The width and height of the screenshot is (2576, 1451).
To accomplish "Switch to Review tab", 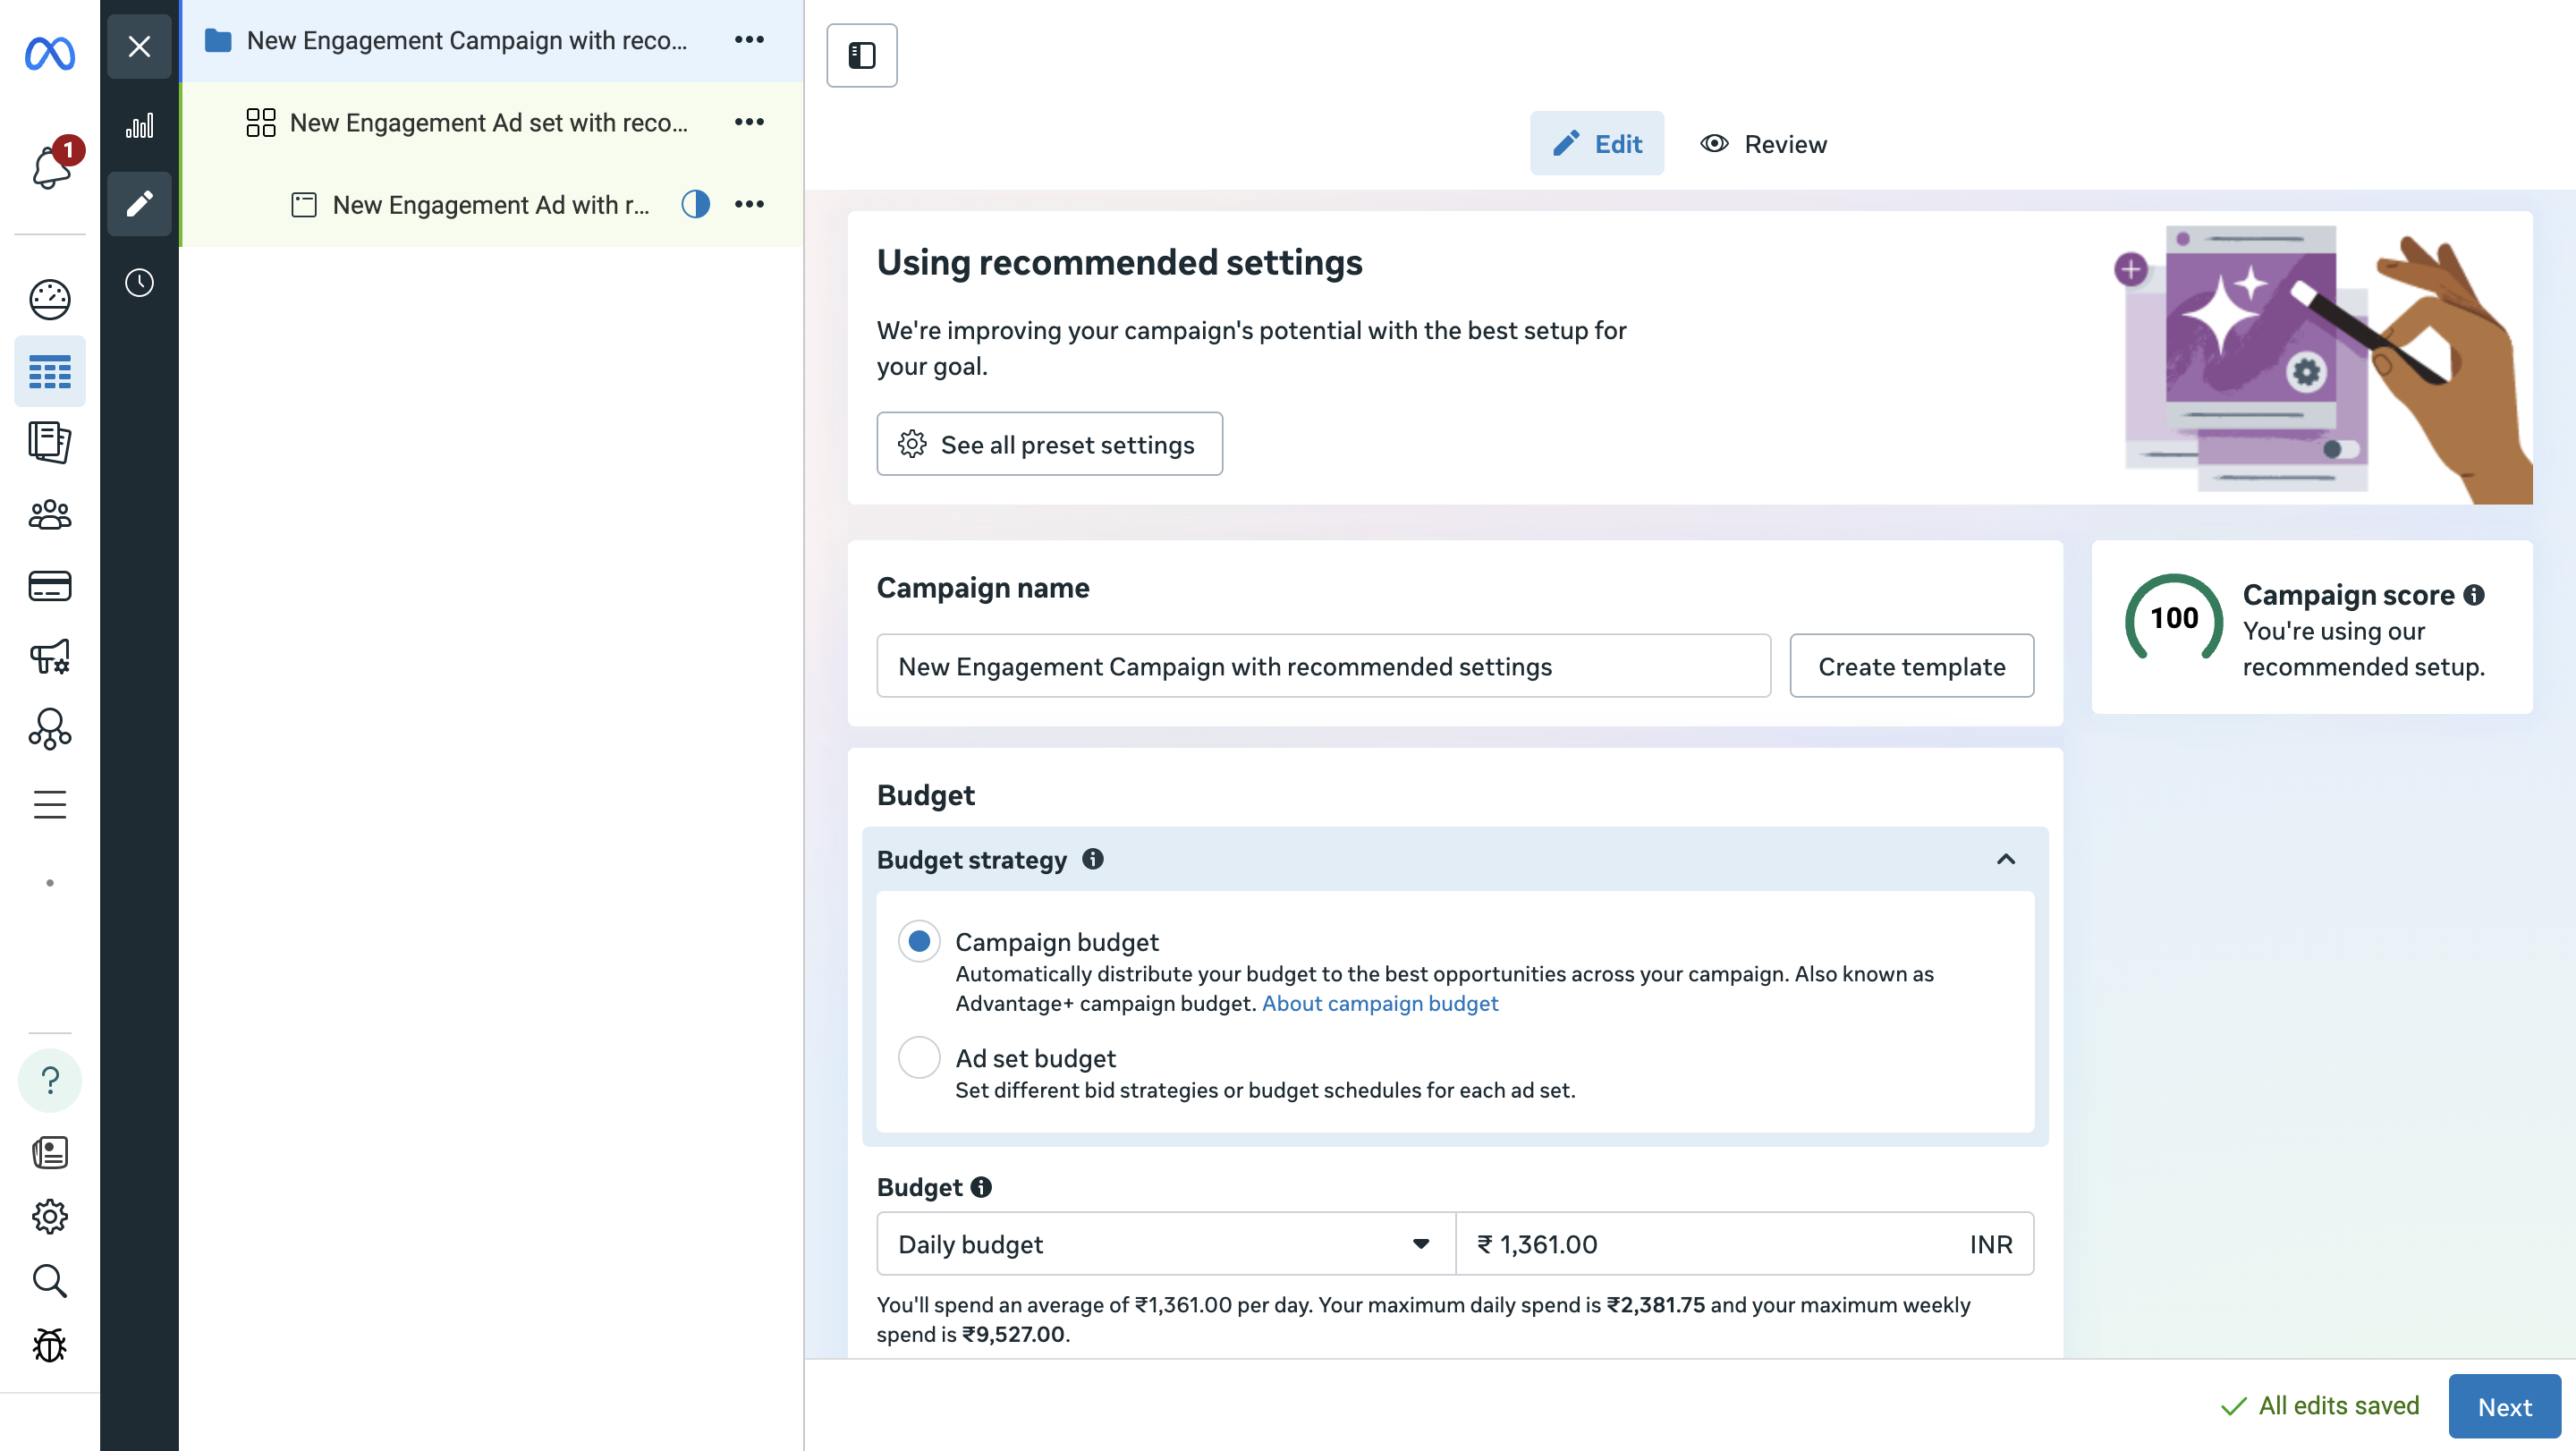I will pyautogui.click(x=1764, y=144).
